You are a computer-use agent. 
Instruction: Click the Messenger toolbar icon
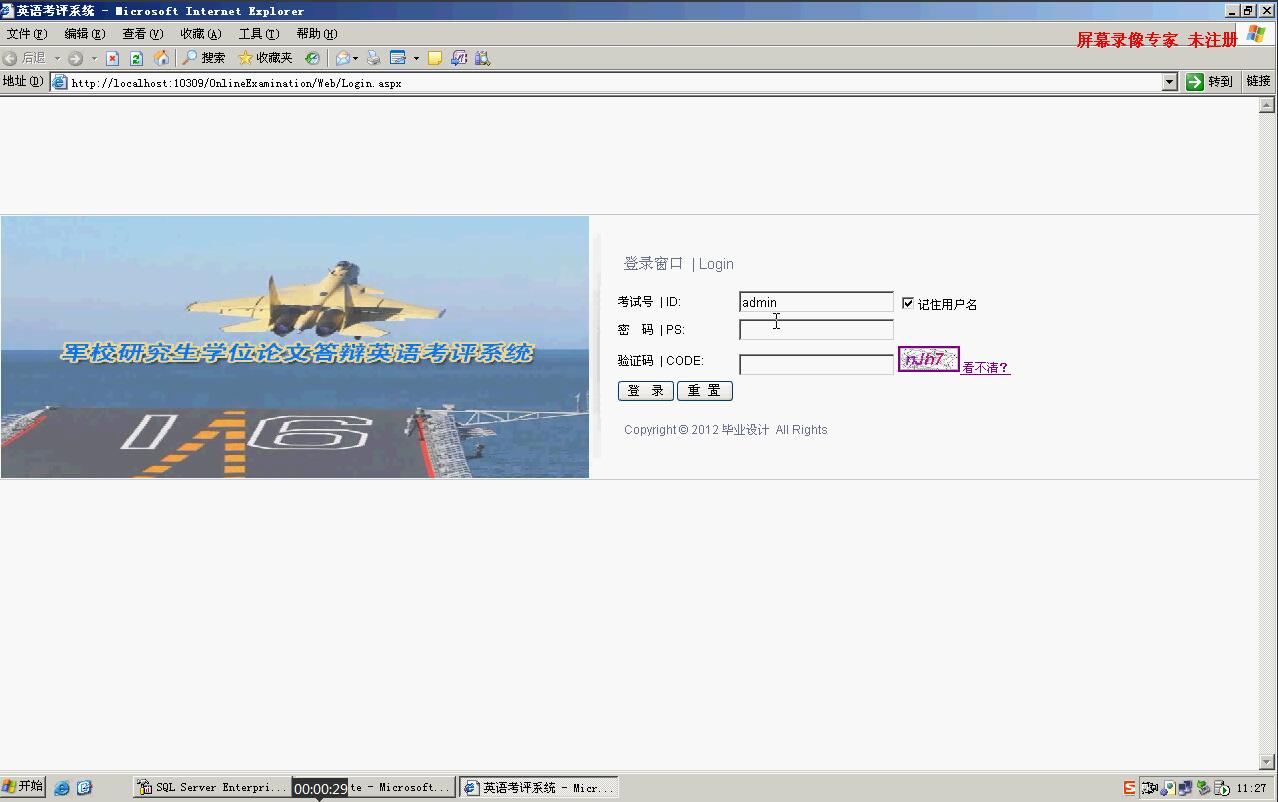pos(482,58)
